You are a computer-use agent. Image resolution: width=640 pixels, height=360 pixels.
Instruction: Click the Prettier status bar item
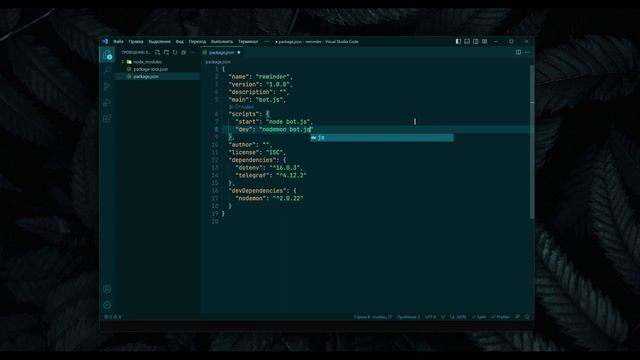pyautogui.click(x=500, y=317)
